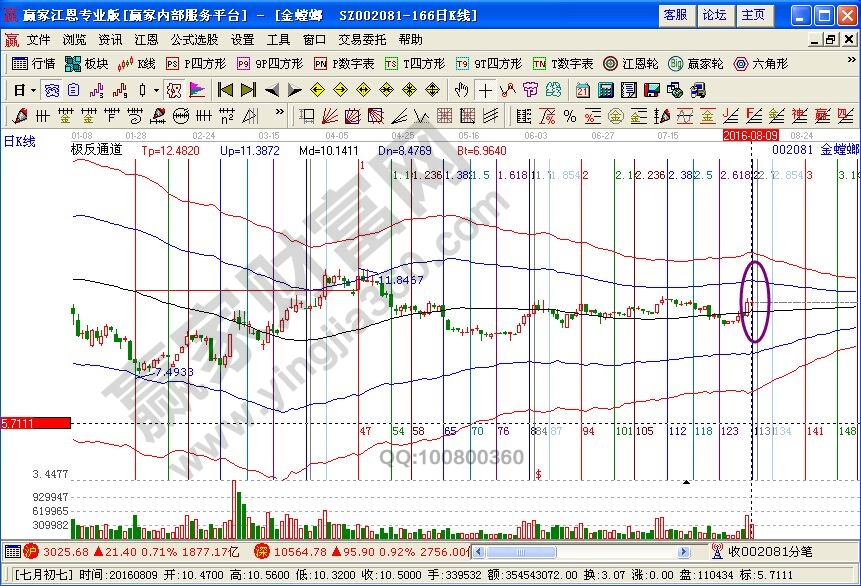861x586 pixels.
Task: Open the 行情 market quotes view
Action: 32,63
